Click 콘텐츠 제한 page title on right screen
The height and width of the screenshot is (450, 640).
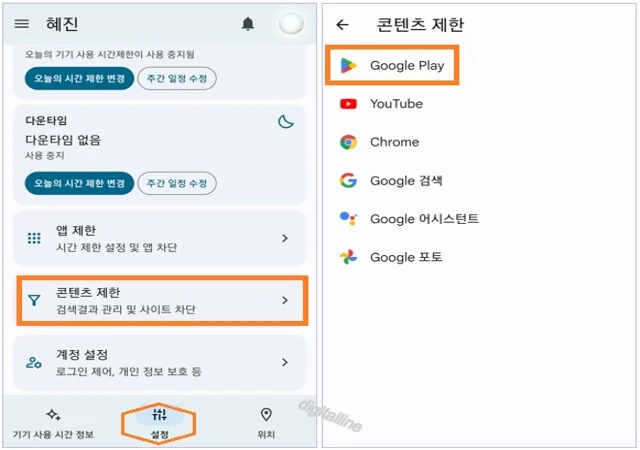pos(420,25)
